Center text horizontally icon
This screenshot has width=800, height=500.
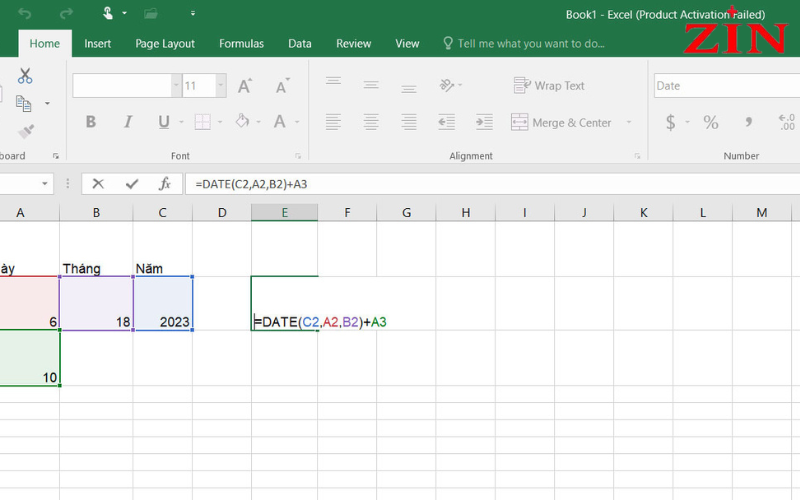pos(371,122)
